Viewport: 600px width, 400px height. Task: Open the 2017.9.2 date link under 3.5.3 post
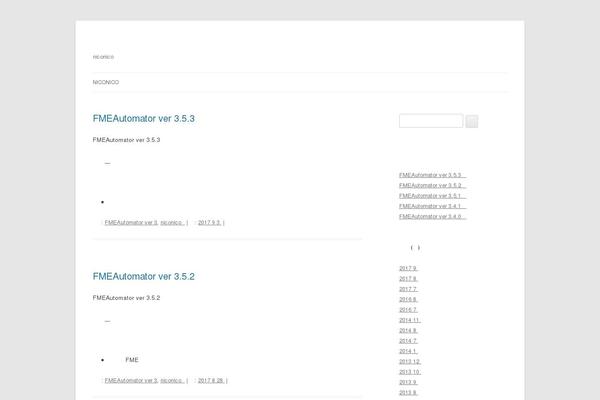click(210, 223)
